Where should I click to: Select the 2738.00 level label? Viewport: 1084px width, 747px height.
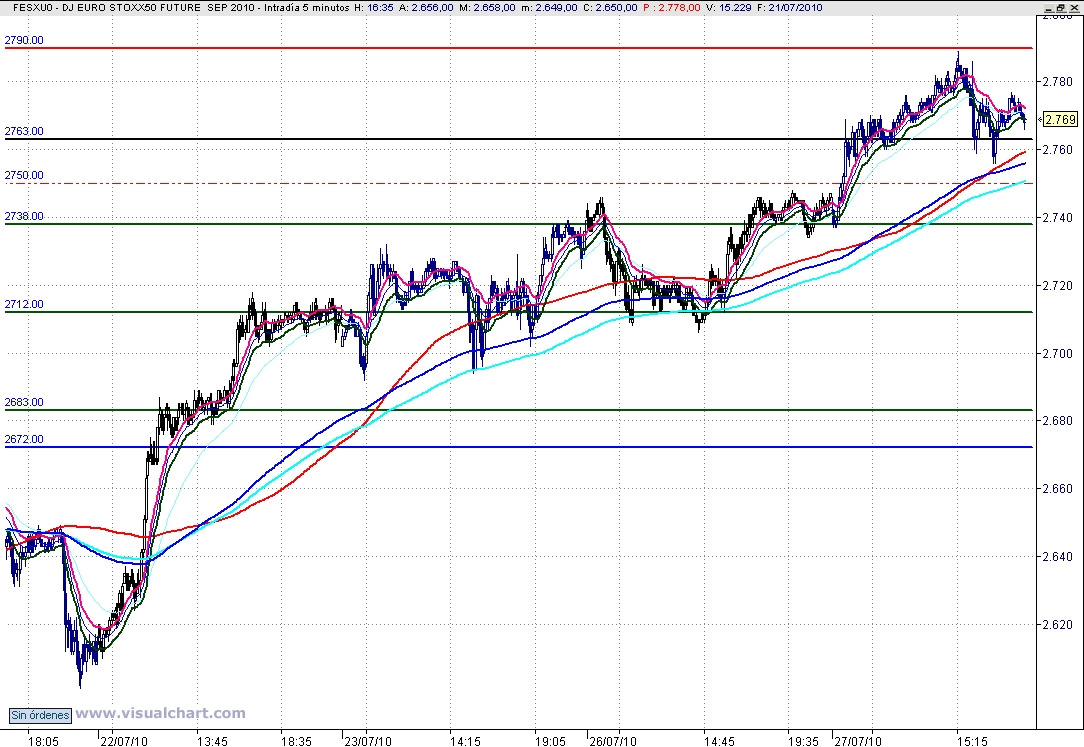(x=24, y=216)
